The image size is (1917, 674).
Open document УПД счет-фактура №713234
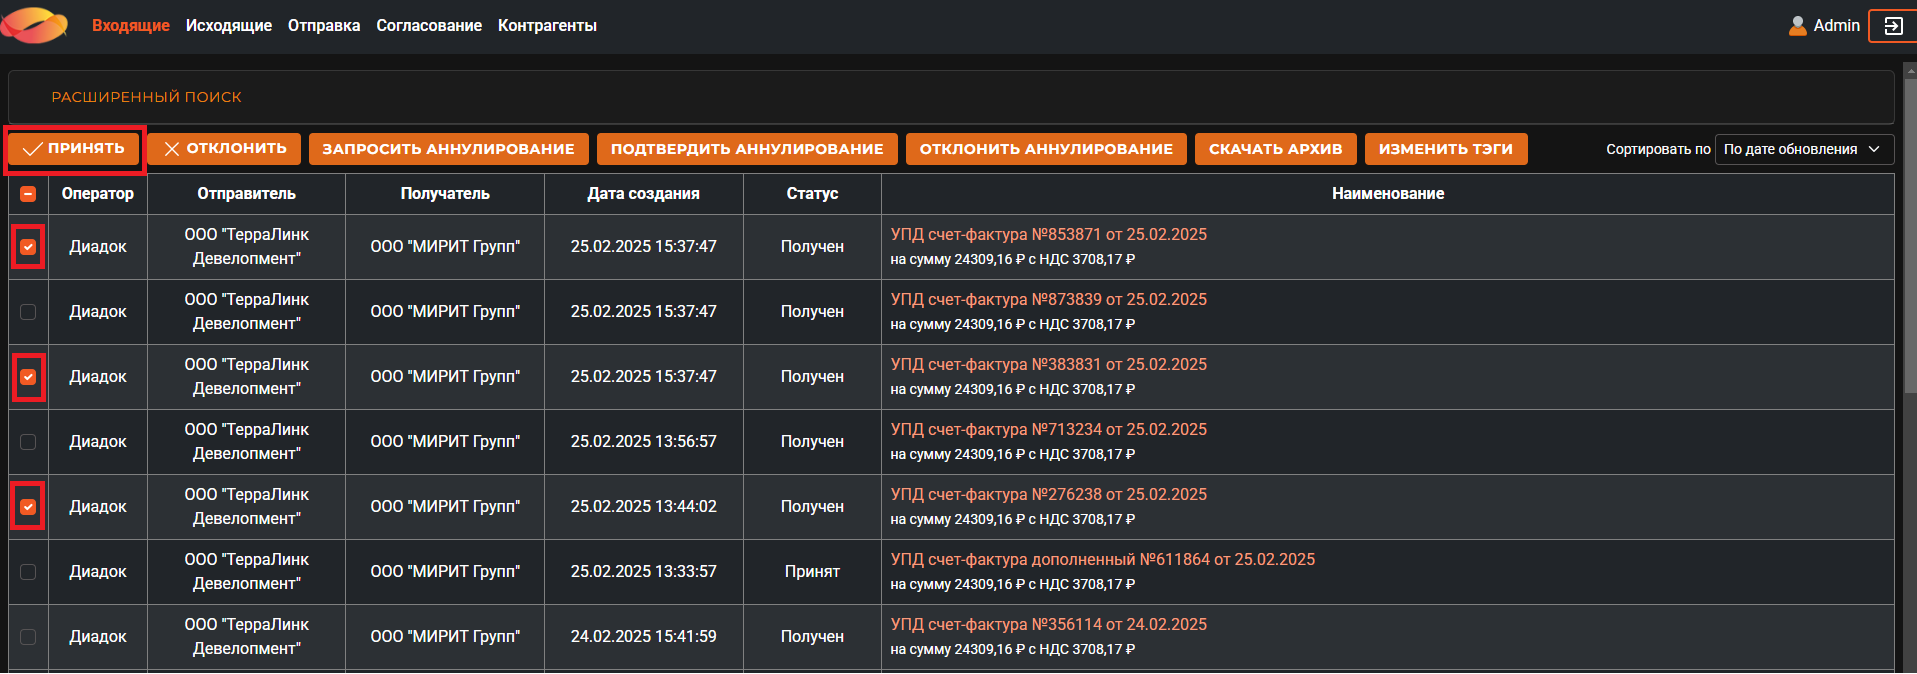click(1048, 429)
